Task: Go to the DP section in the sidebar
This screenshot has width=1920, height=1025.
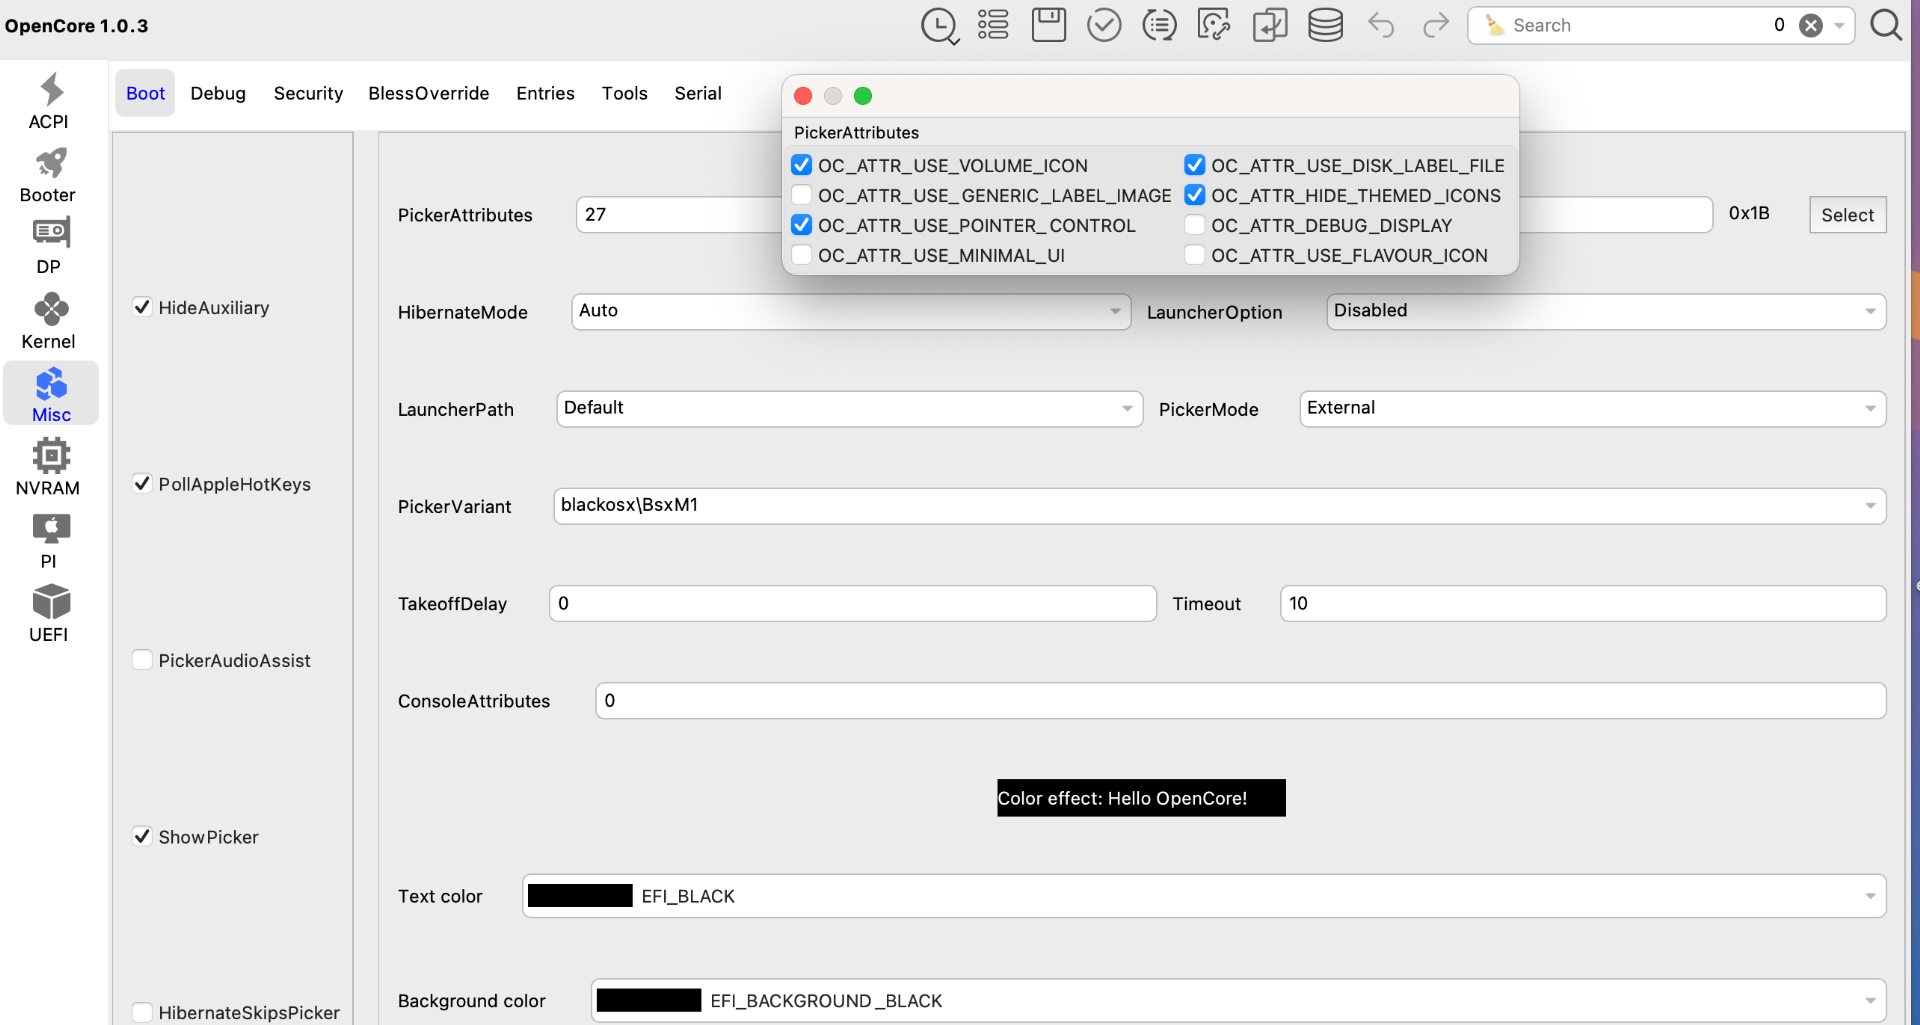Action: (x=49, y=247)
